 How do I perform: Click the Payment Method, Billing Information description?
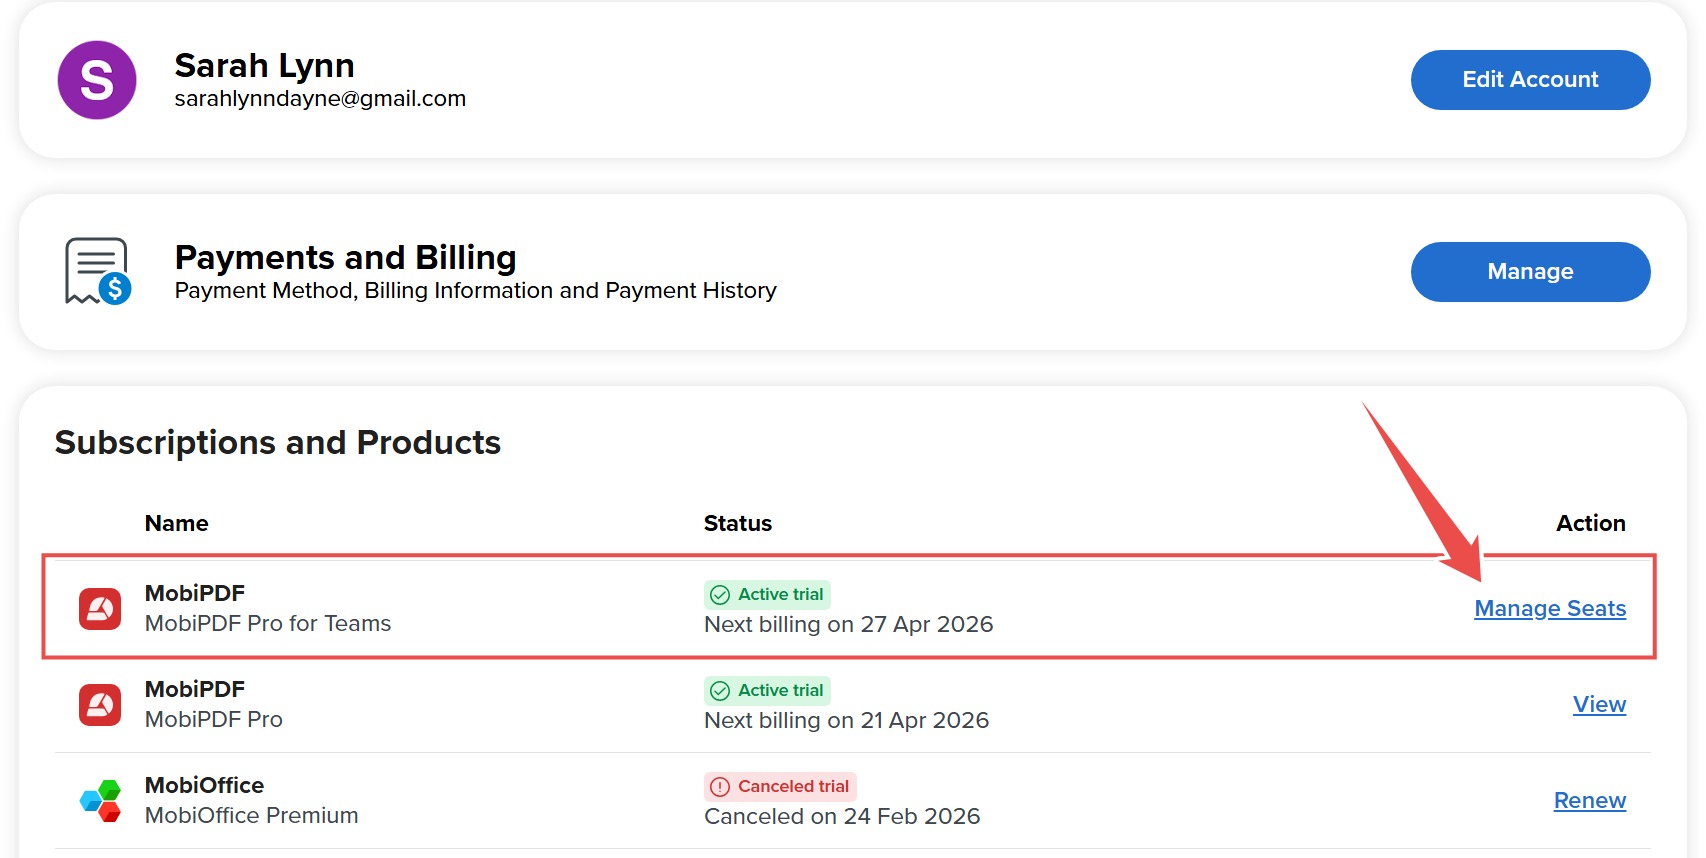[475, 290]
